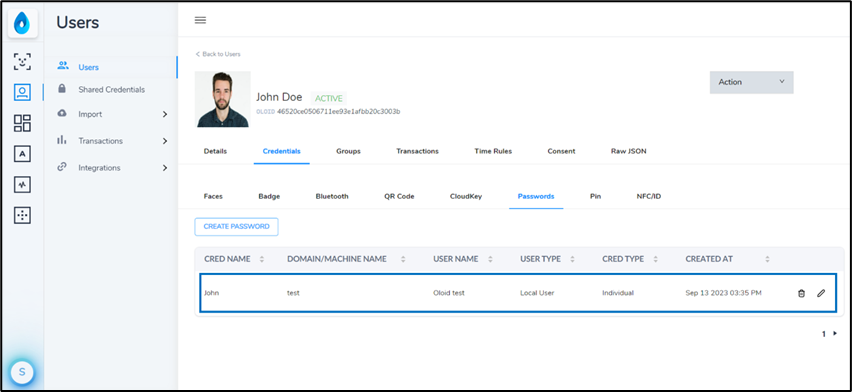Click the CREATE PASSWORD button

coord(236,227)
